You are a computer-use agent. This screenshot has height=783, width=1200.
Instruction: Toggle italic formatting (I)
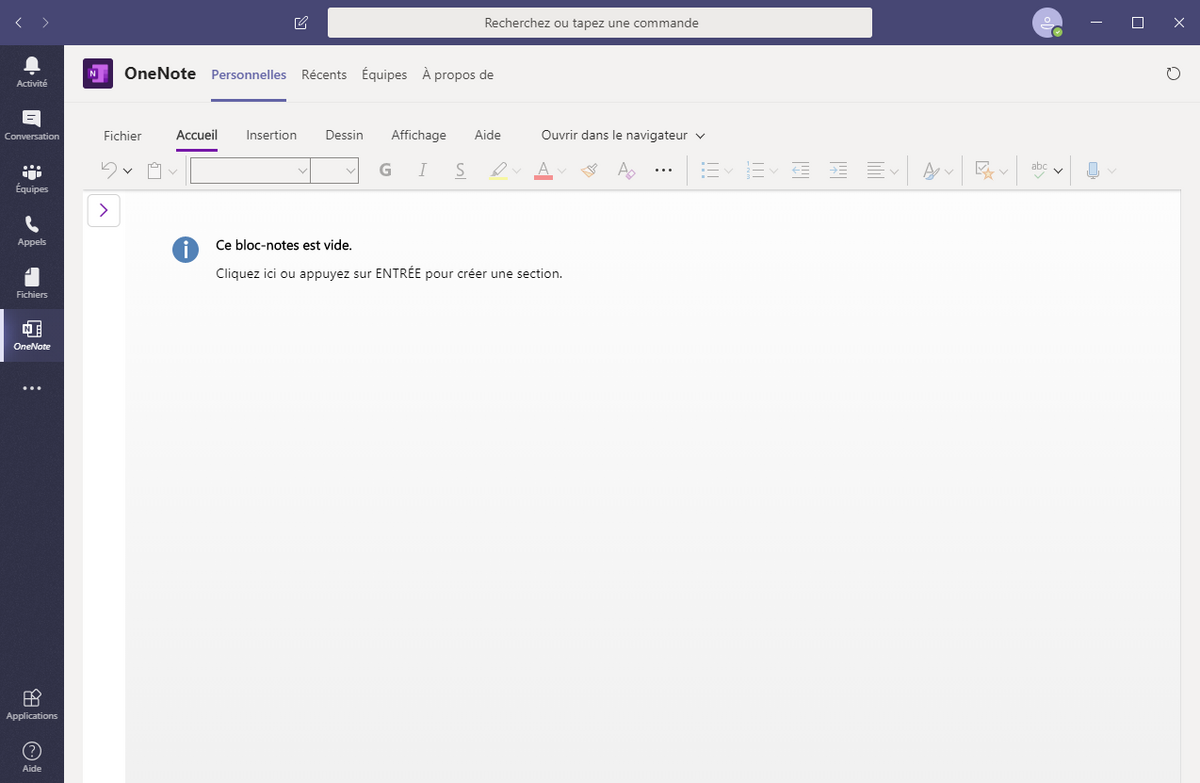point(422,171)
